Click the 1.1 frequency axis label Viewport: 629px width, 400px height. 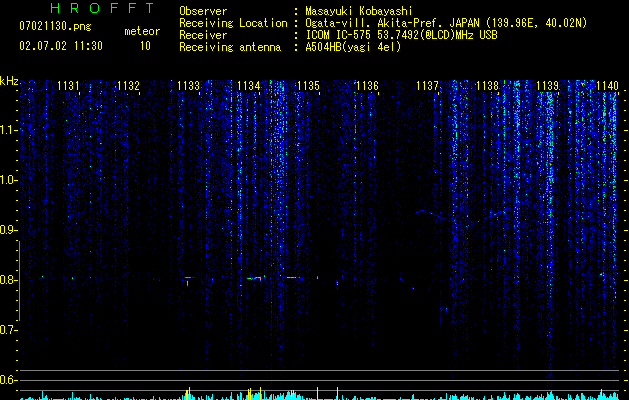point(8,130)
